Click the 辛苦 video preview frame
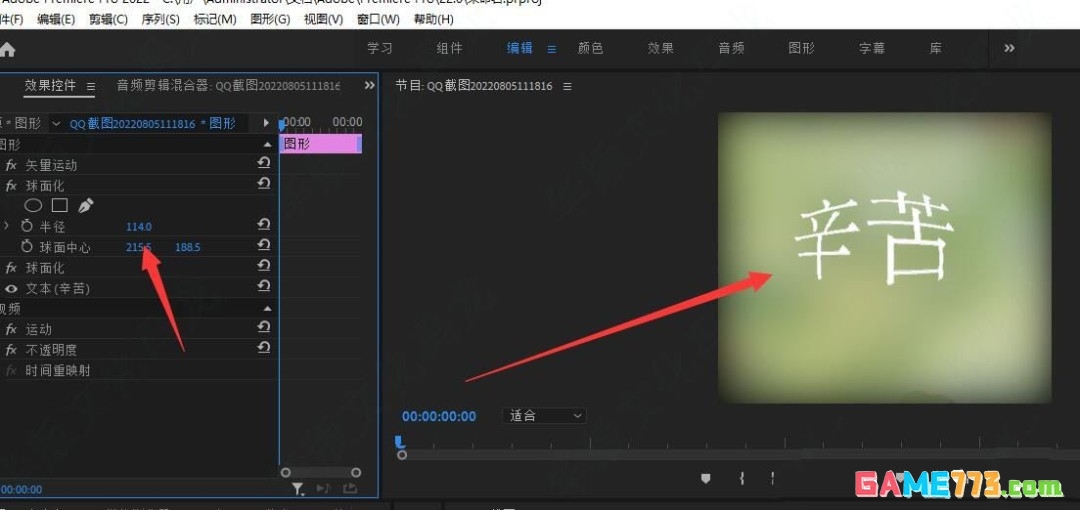This screenshot has height=510, width=1080. click(x=884, y=257)
